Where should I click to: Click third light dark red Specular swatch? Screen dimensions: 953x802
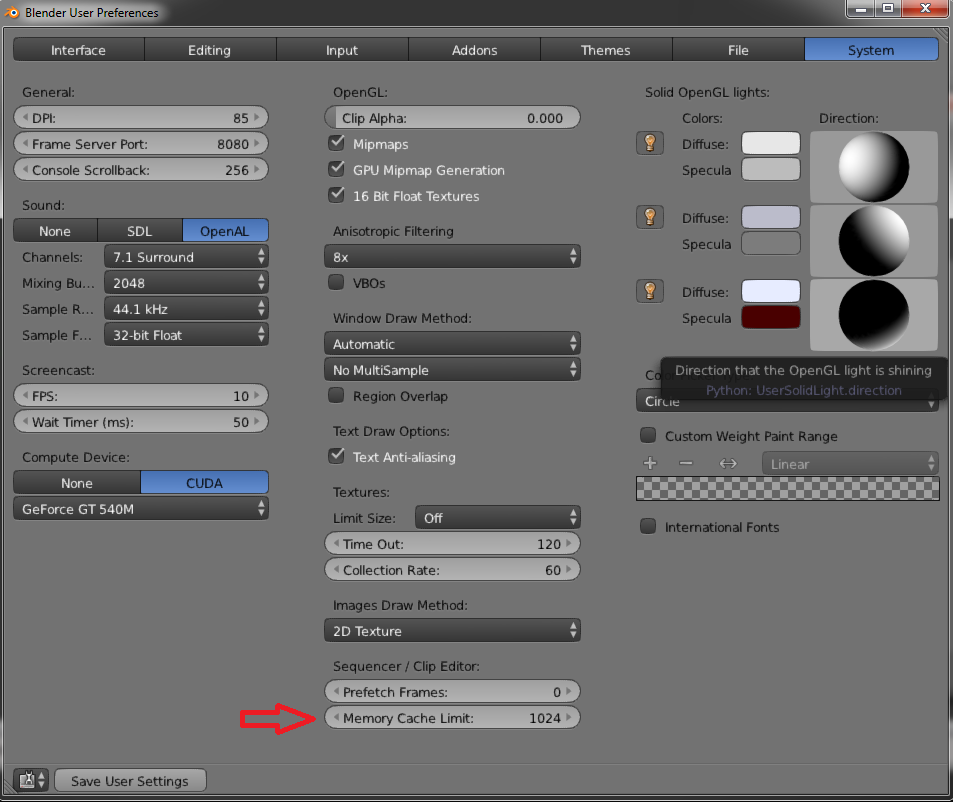tap(771, 317)
